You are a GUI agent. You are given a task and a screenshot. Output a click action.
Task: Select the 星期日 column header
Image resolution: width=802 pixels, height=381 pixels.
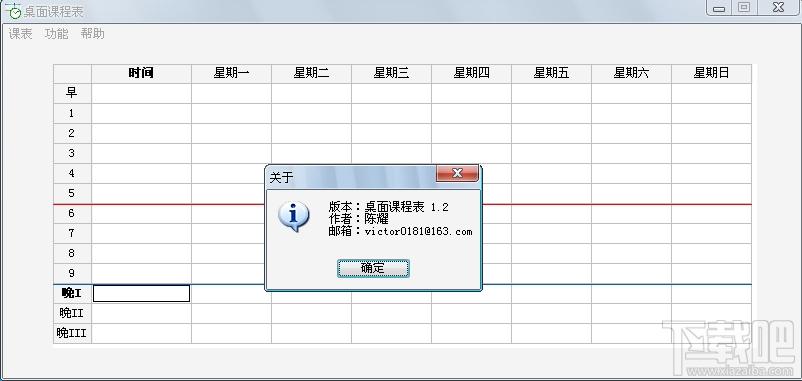[x=711, y=74]
